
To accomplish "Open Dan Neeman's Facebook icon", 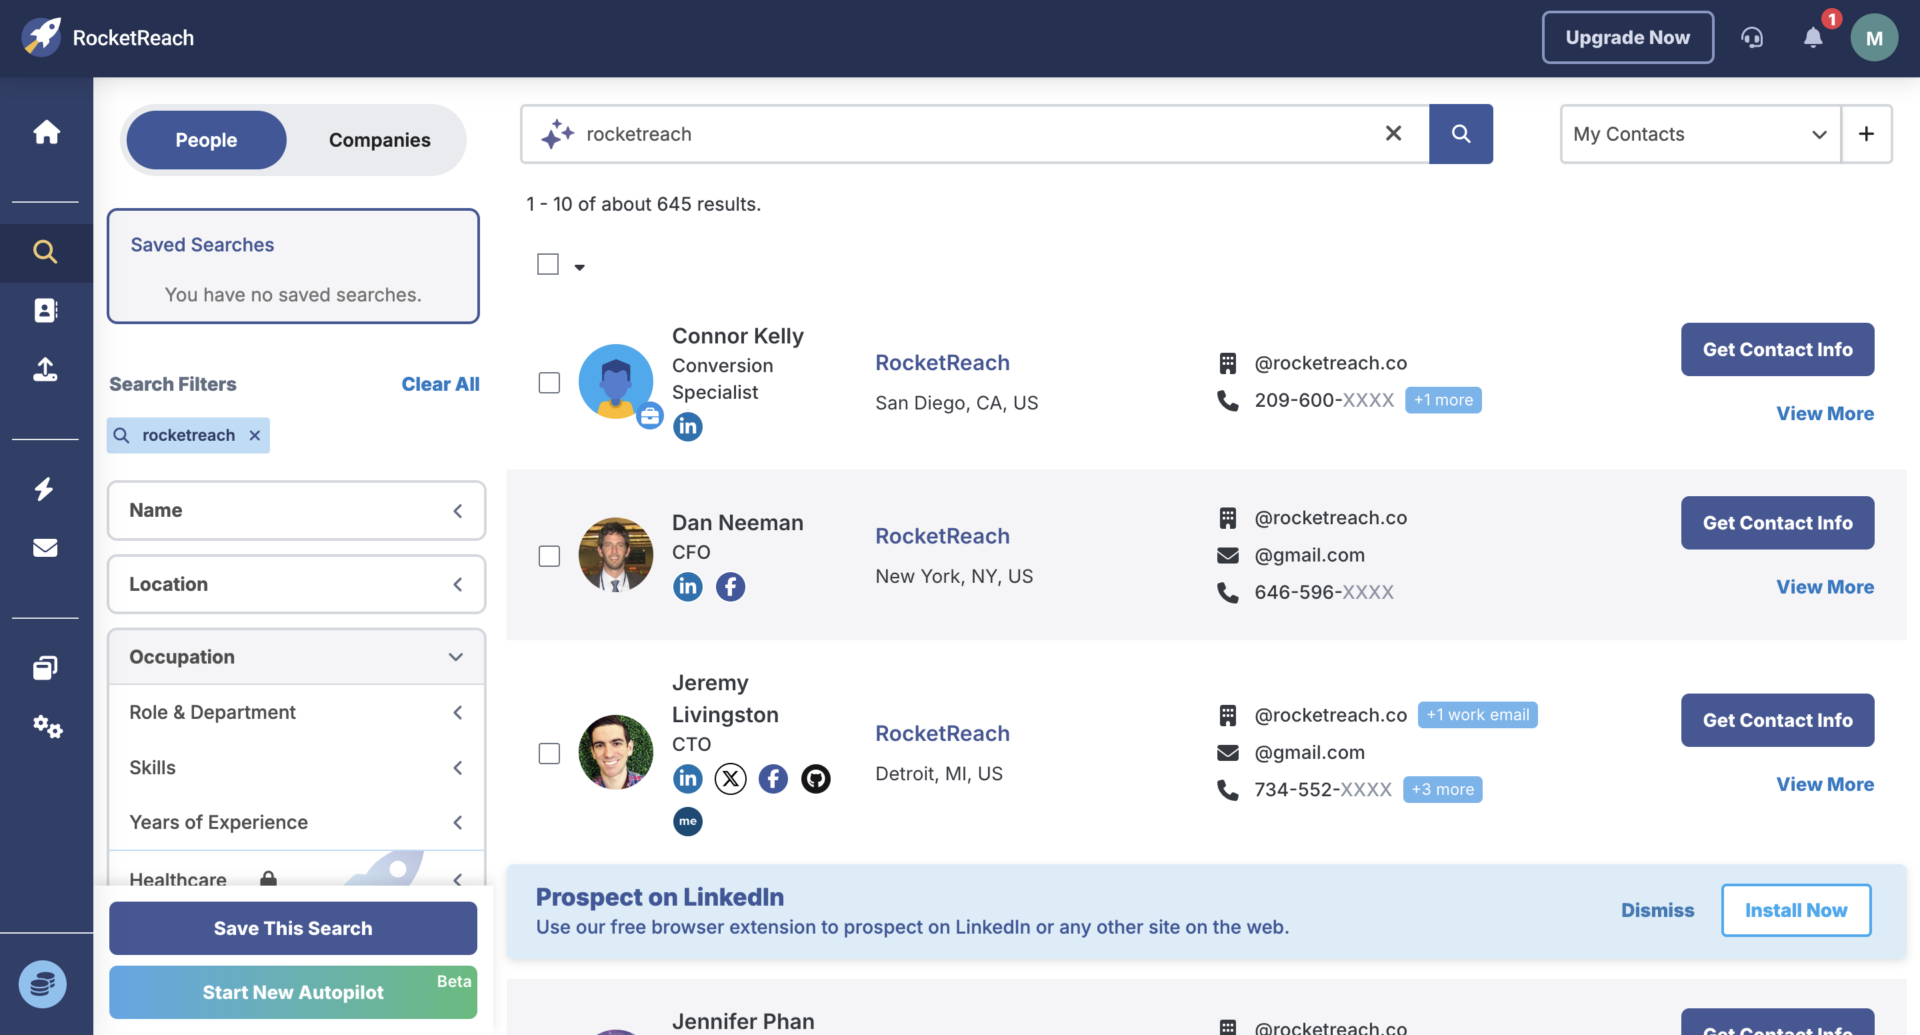I will 730,587.
